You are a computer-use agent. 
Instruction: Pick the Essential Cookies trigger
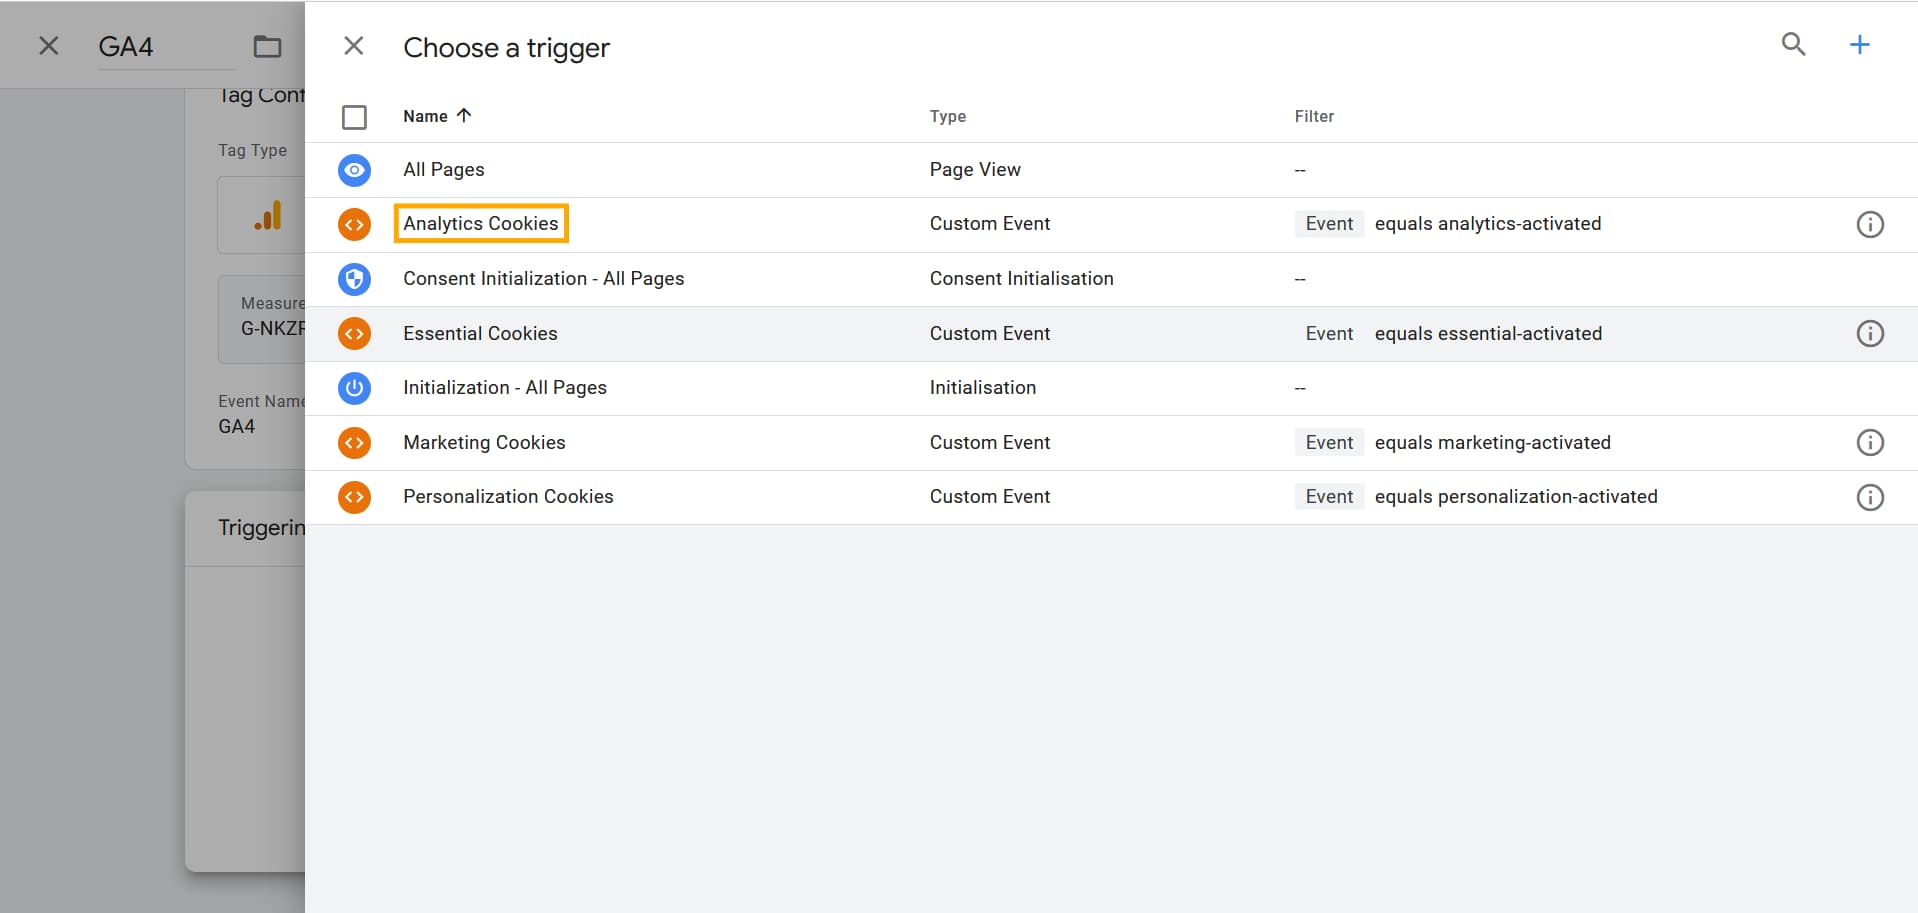480,333
